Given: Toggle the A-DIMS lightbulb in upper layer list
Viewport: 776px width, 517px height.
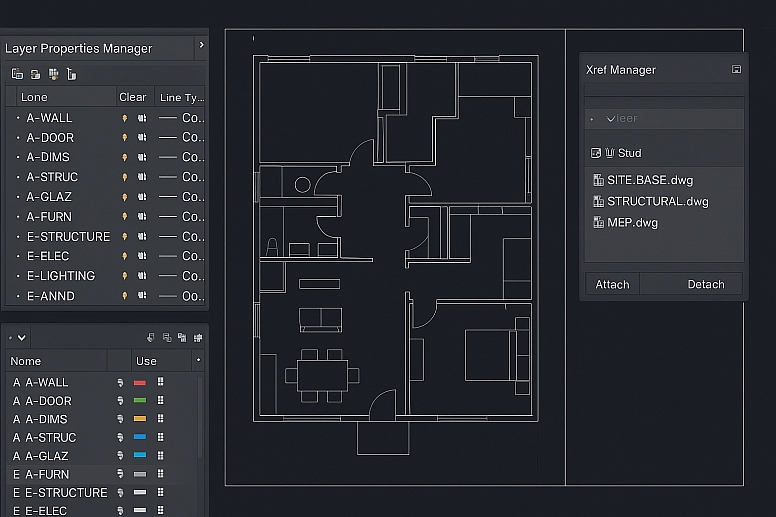Looking at the screenshot, I should pyautogui.click(x=125, y=157).
